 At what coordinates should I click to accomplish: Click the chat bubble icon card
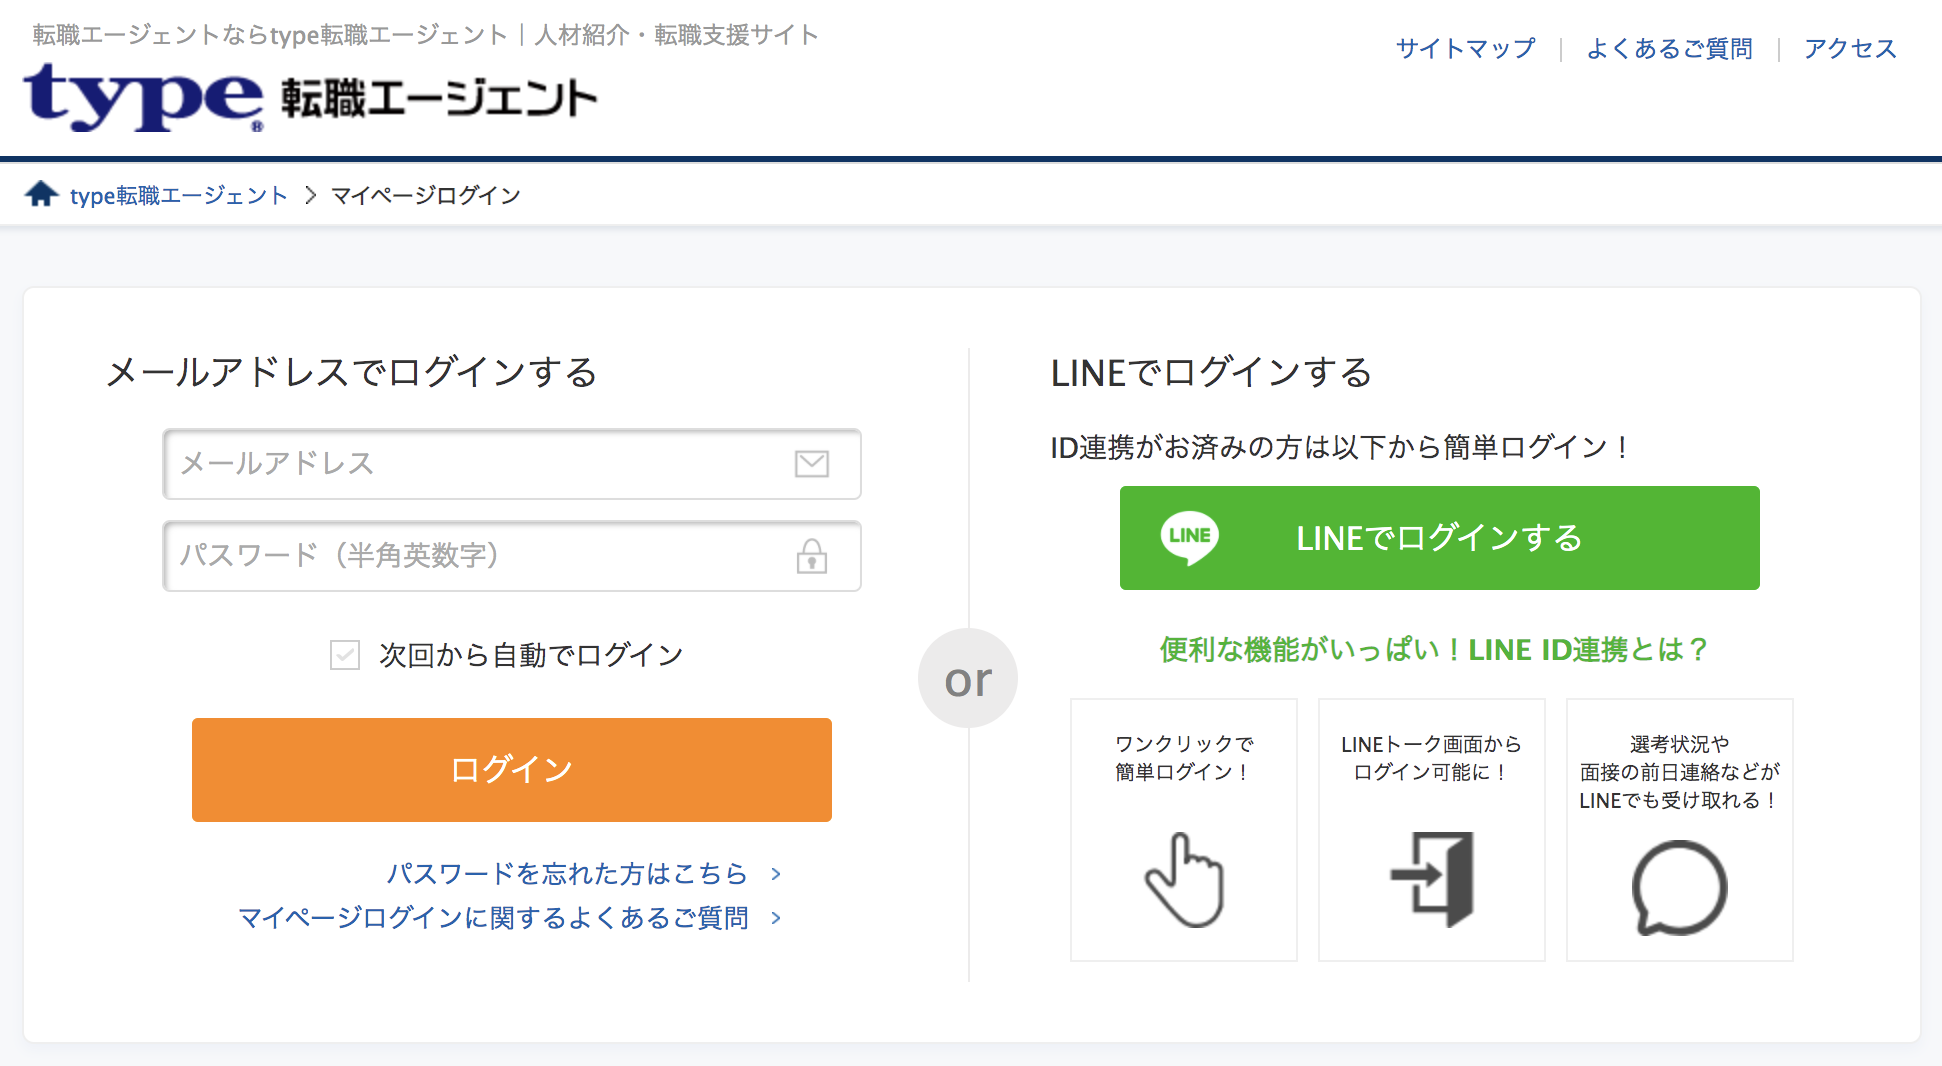pyautogui.click(x=1680, y=888)
